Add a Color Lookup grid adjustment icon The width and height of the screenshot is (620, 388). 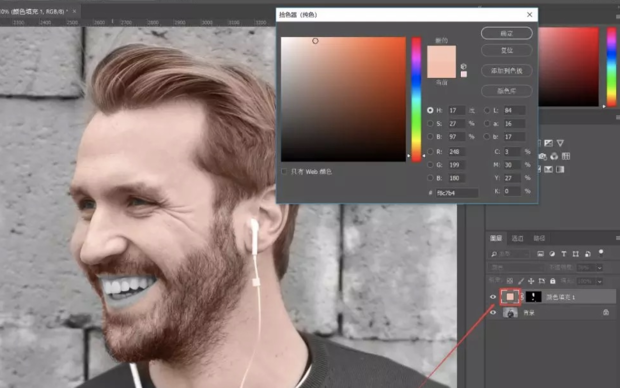[x=566, y=157]
